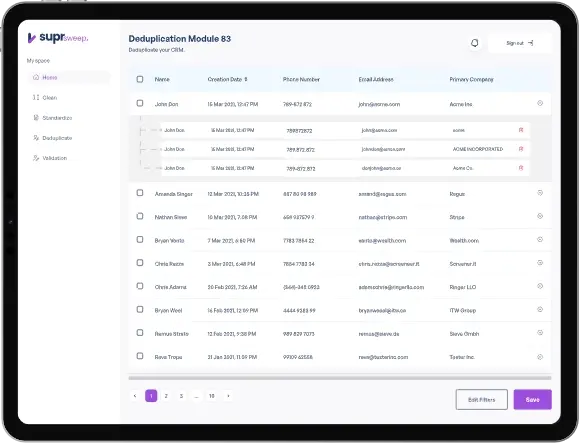Check the Bryan Weel row checkbox

click(140, 309)
